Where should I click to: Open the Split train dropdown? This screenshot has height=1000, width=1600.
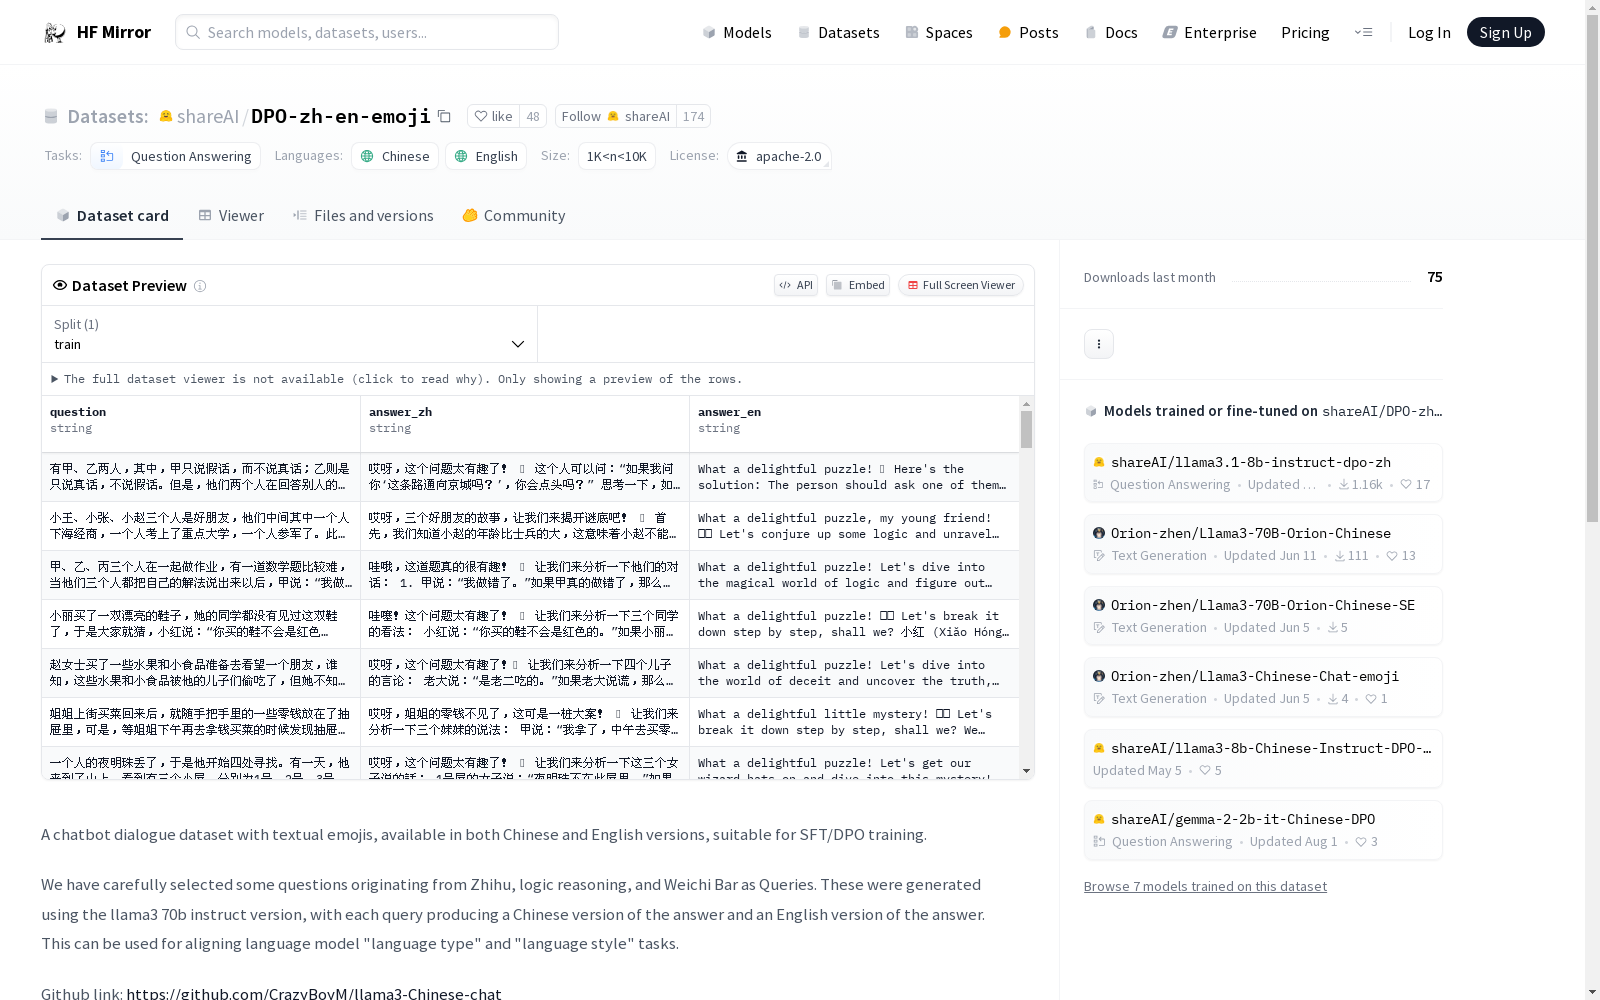pyautogui.click(x=290, y=334)
